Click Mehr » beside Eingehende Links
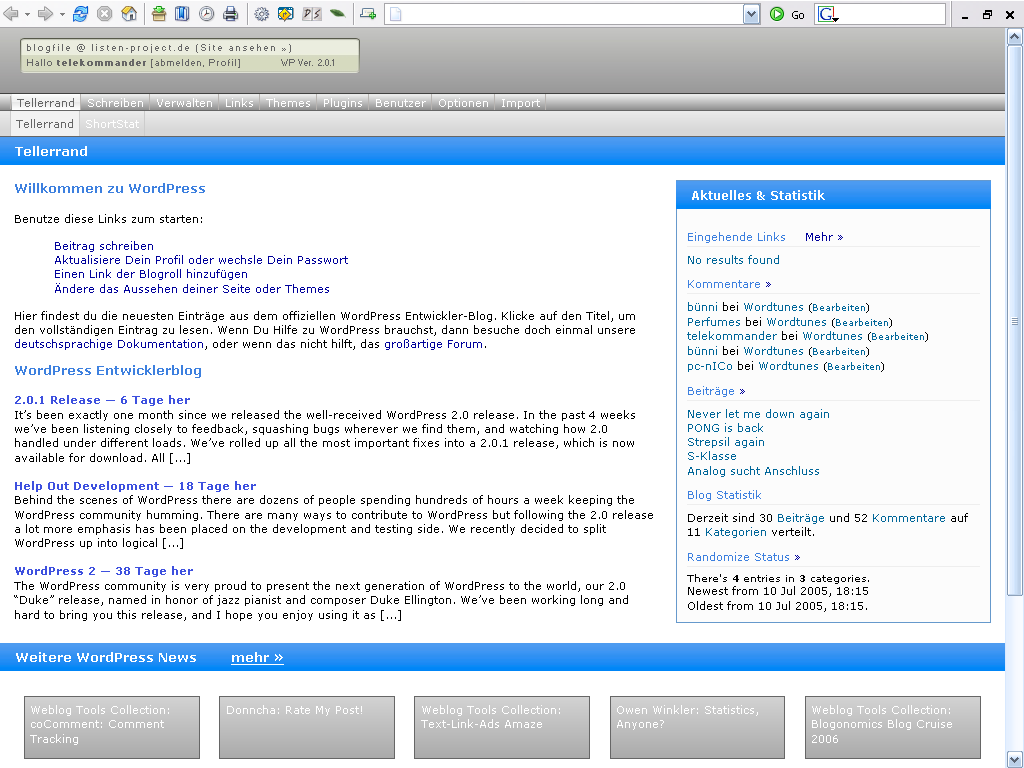This screenshot has width=1024, height=768. 824,236
